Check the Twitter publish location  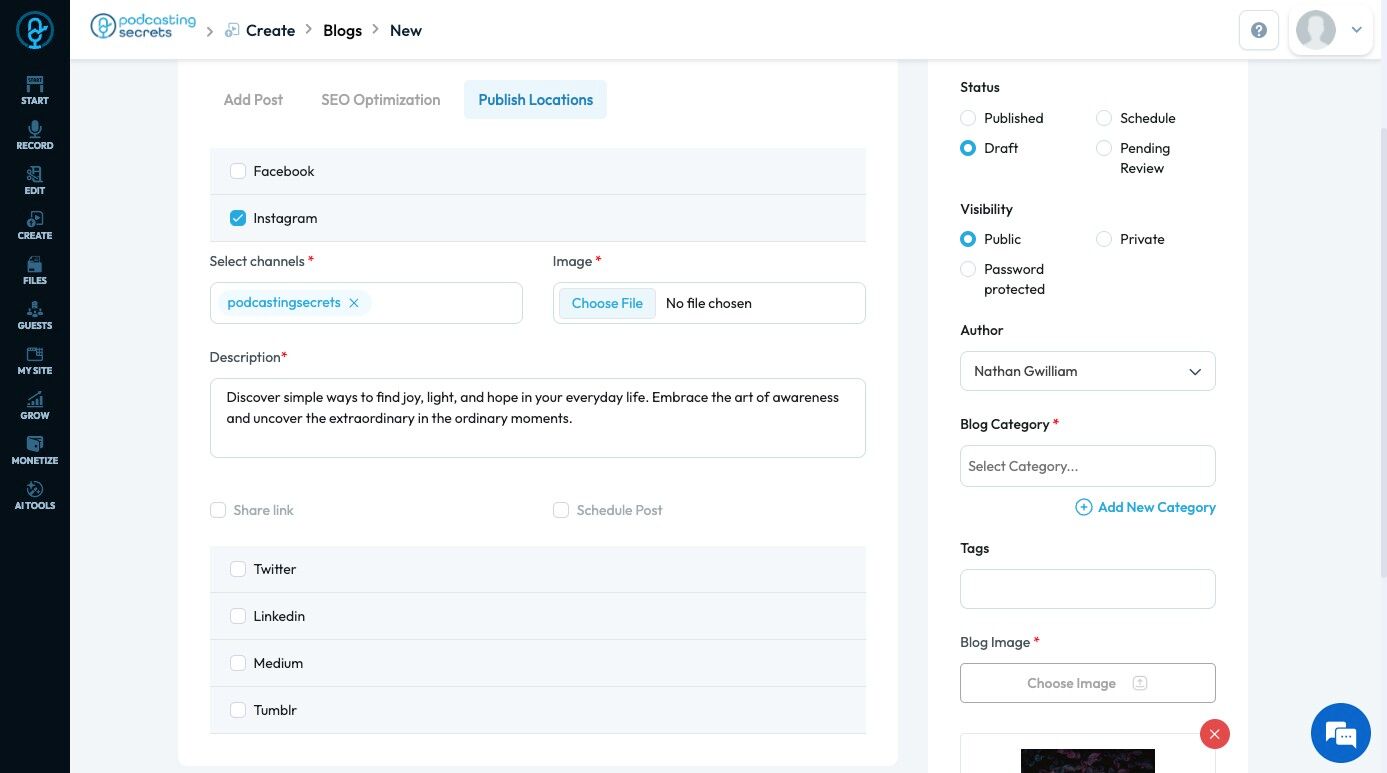click(x=238, y=569)
